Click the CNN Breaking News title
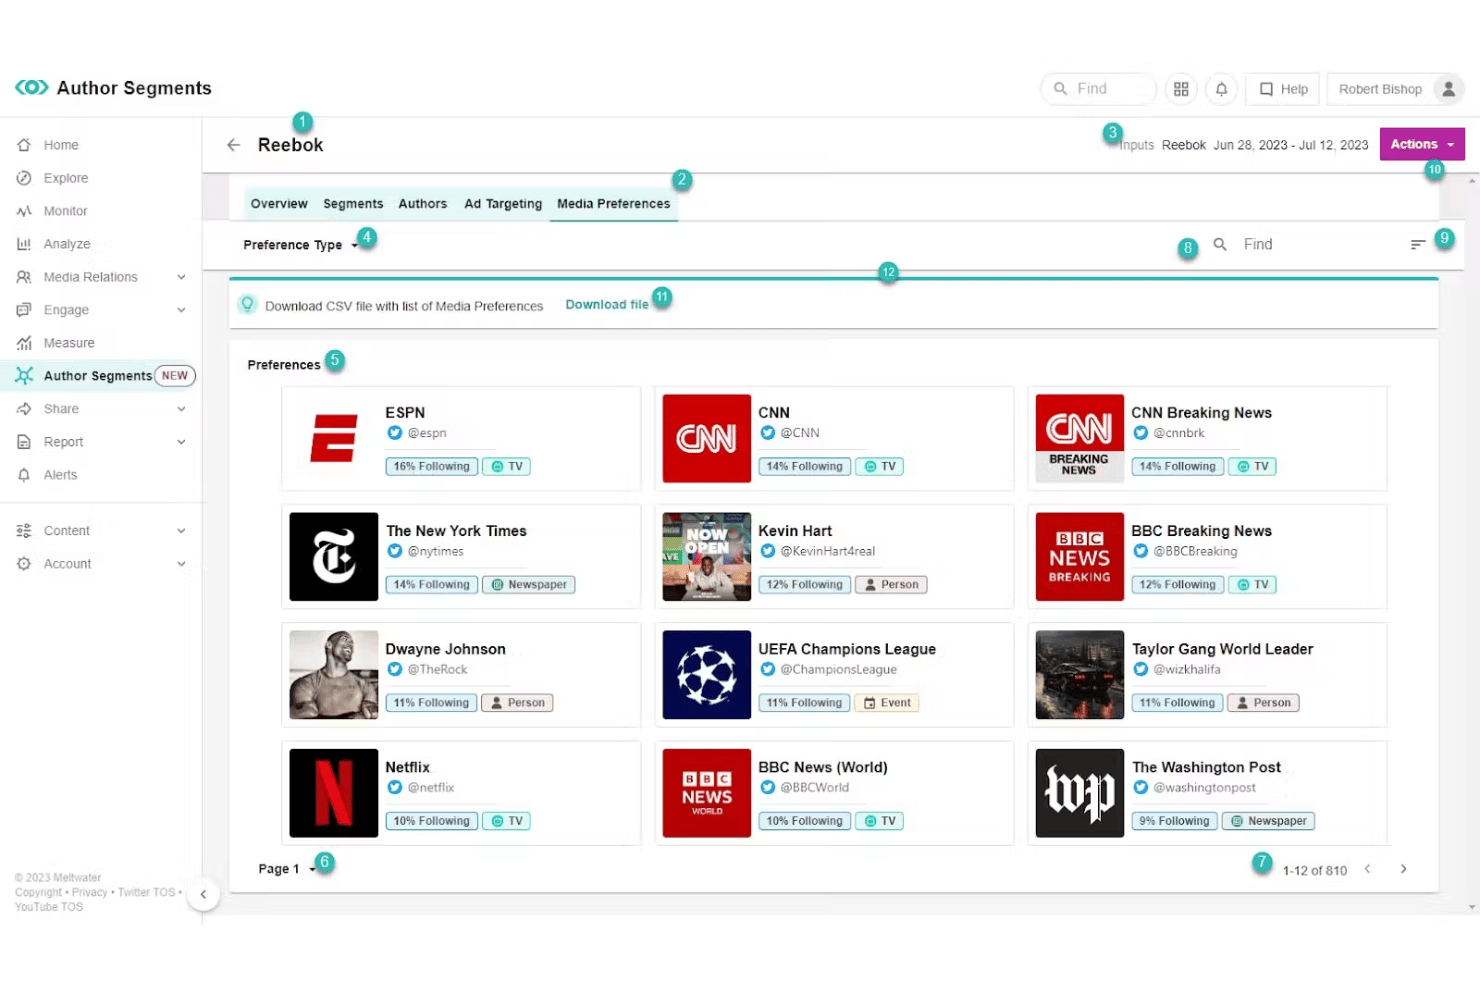The image size is (1480, 987). pyautogui.click(x=1201, y=413)
